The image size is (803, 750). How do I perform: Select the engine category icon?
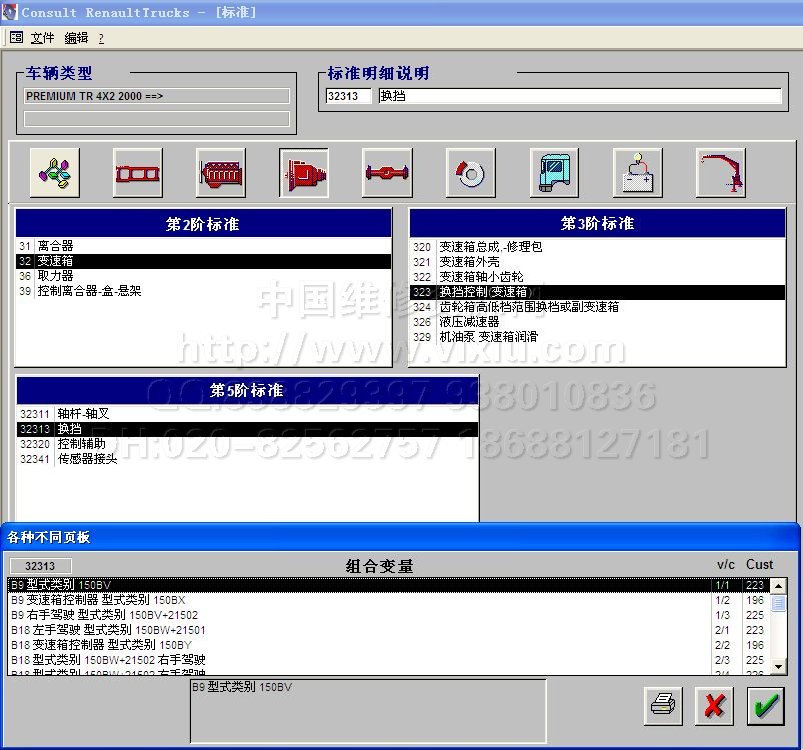coord(221,173)
